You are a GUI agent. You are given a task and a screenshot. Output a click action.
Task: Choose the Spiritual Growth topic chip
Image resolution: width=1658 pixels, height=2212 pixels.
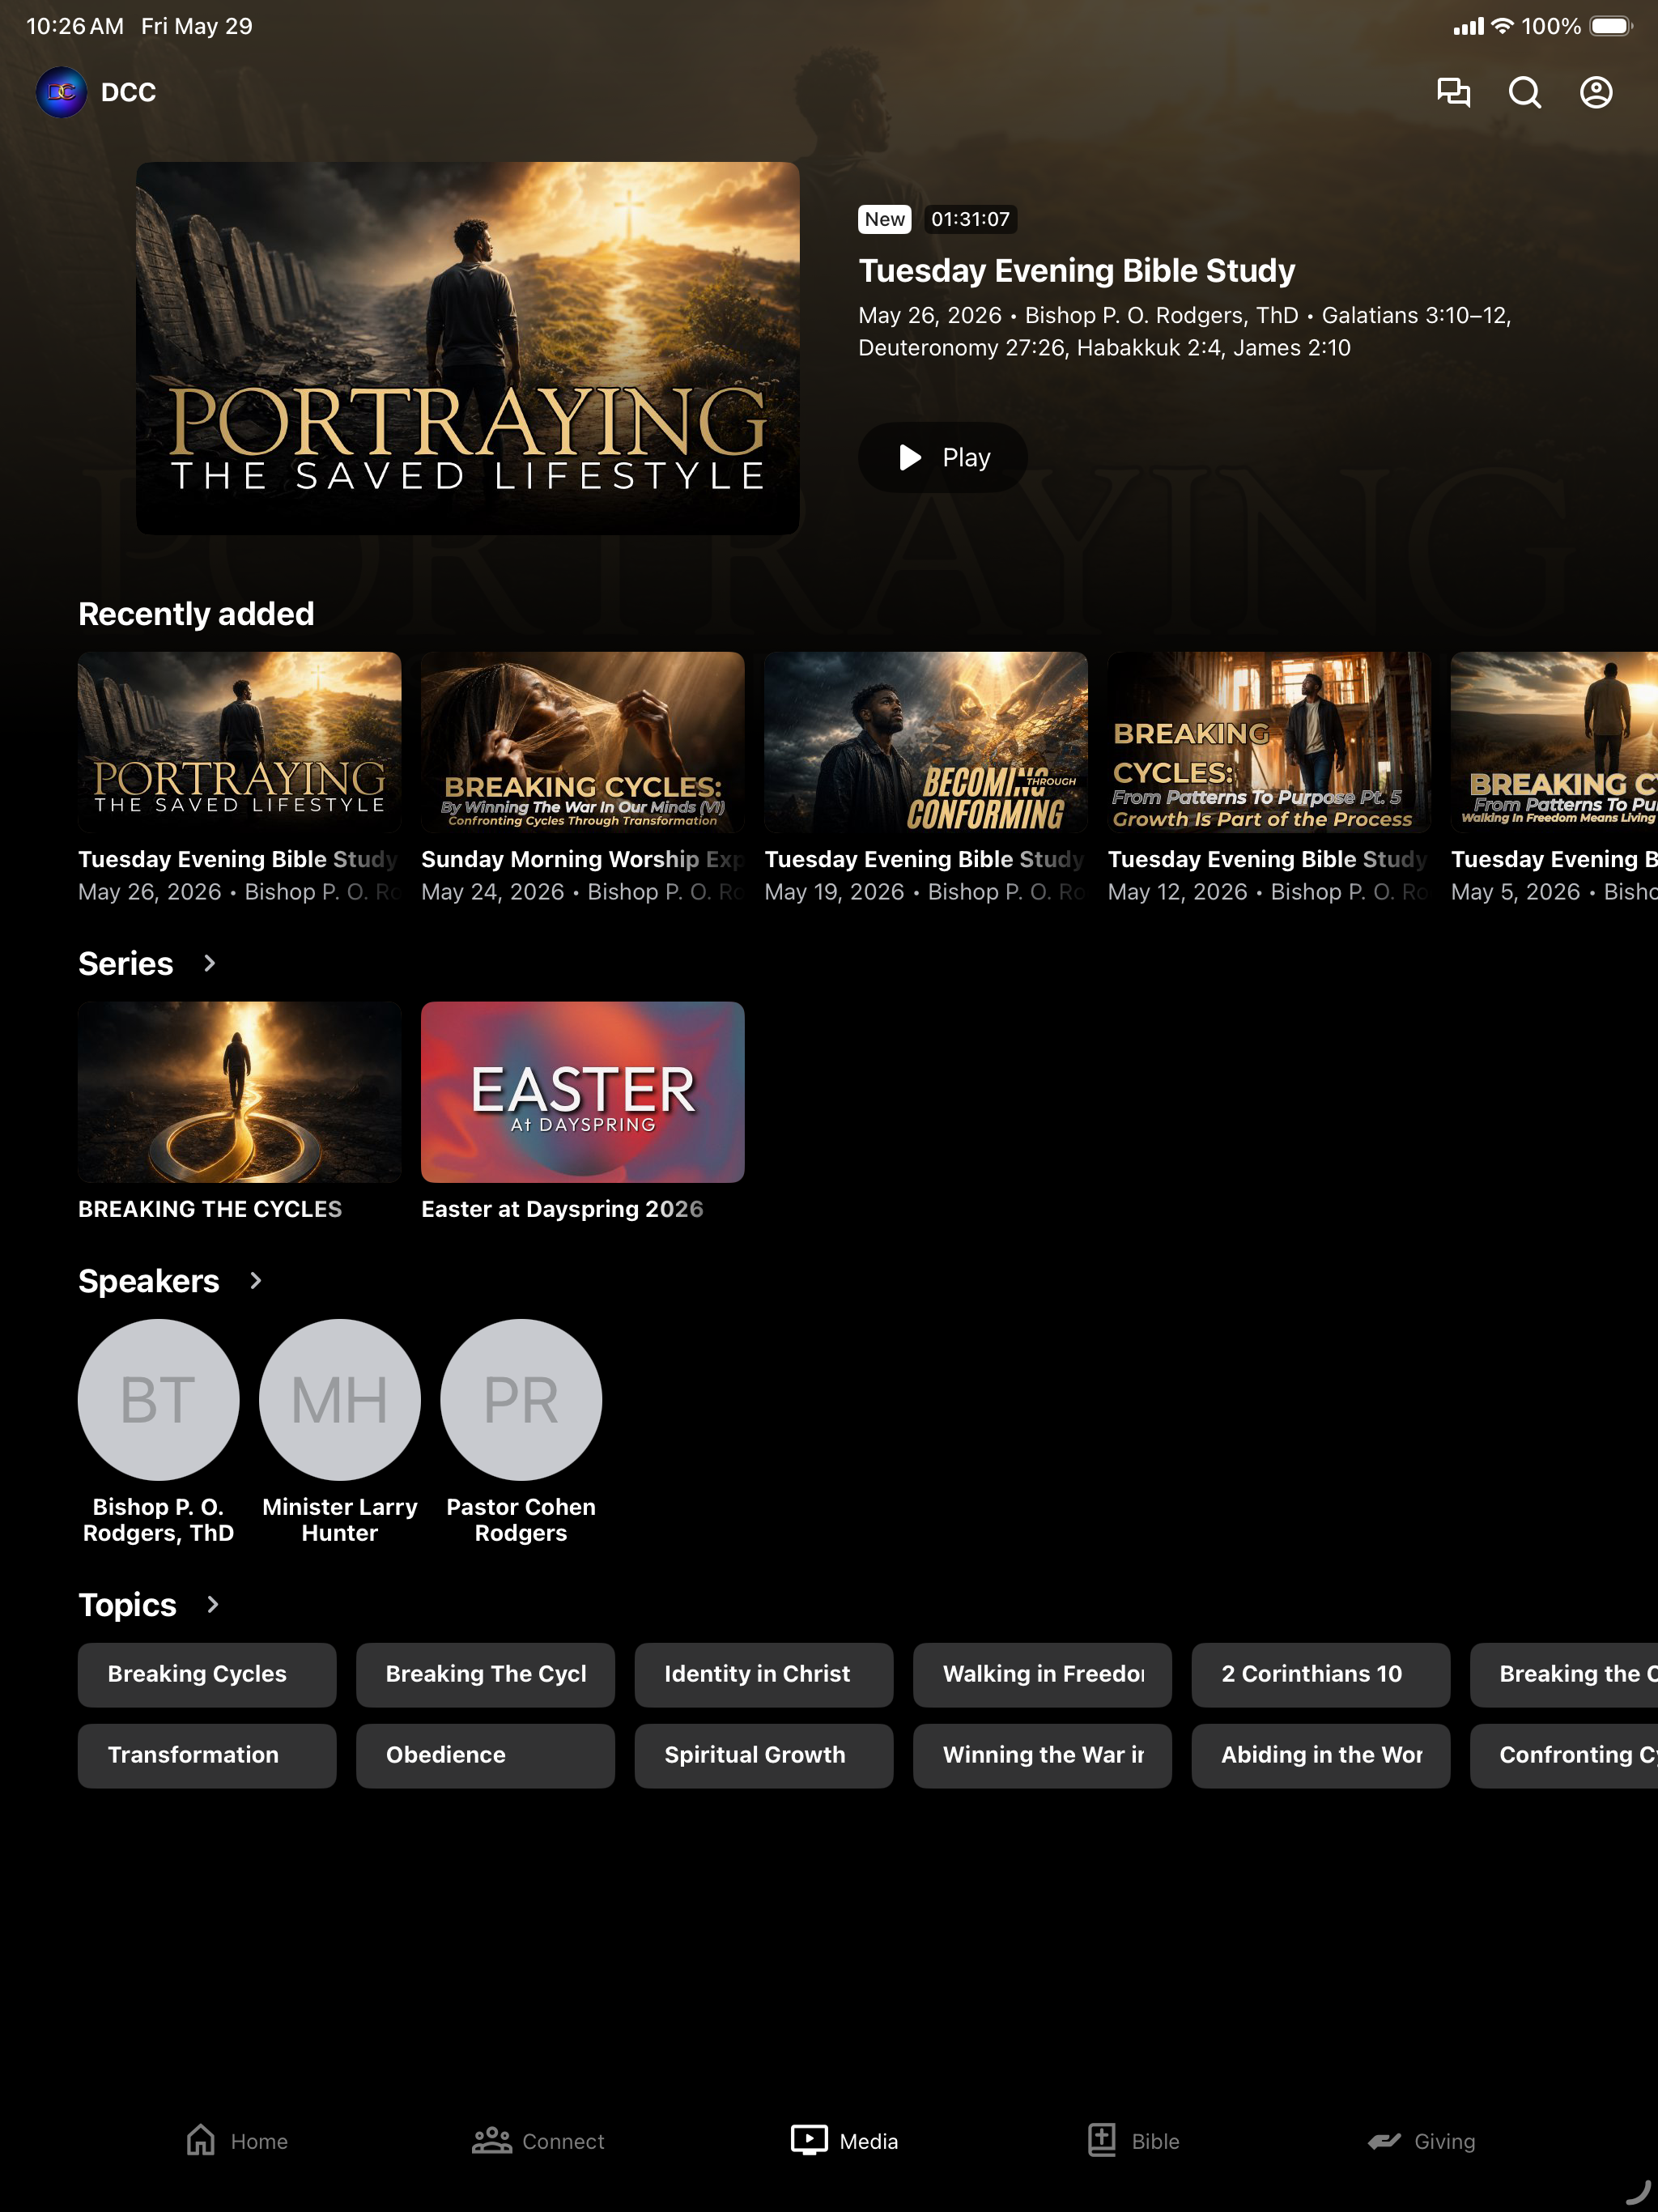pos(763,1755)
